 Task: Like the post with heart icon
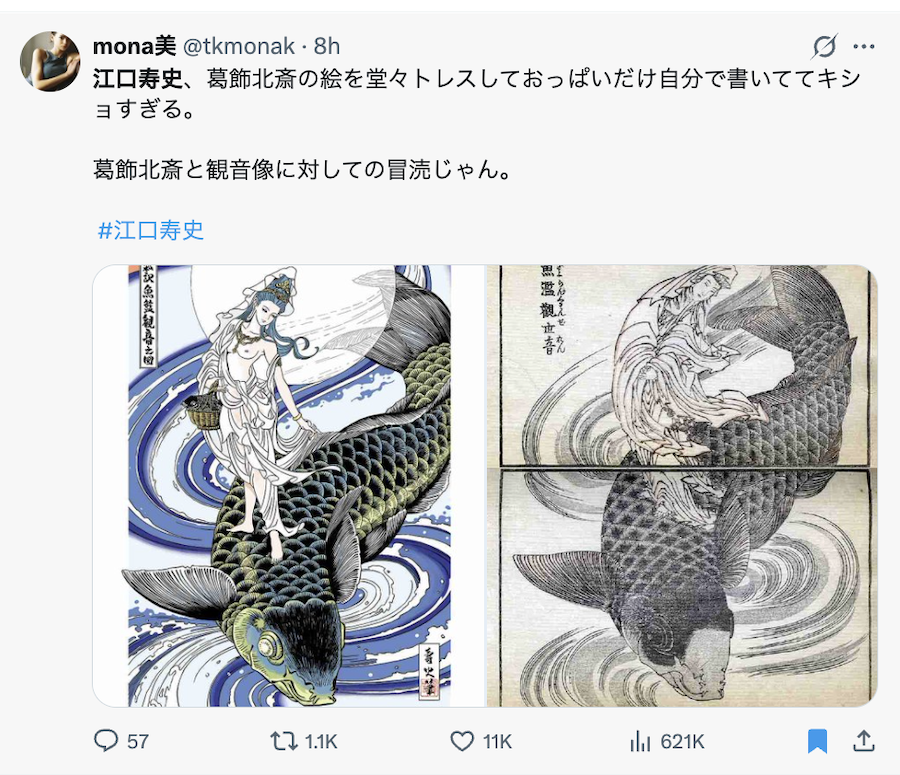point(462,741)
